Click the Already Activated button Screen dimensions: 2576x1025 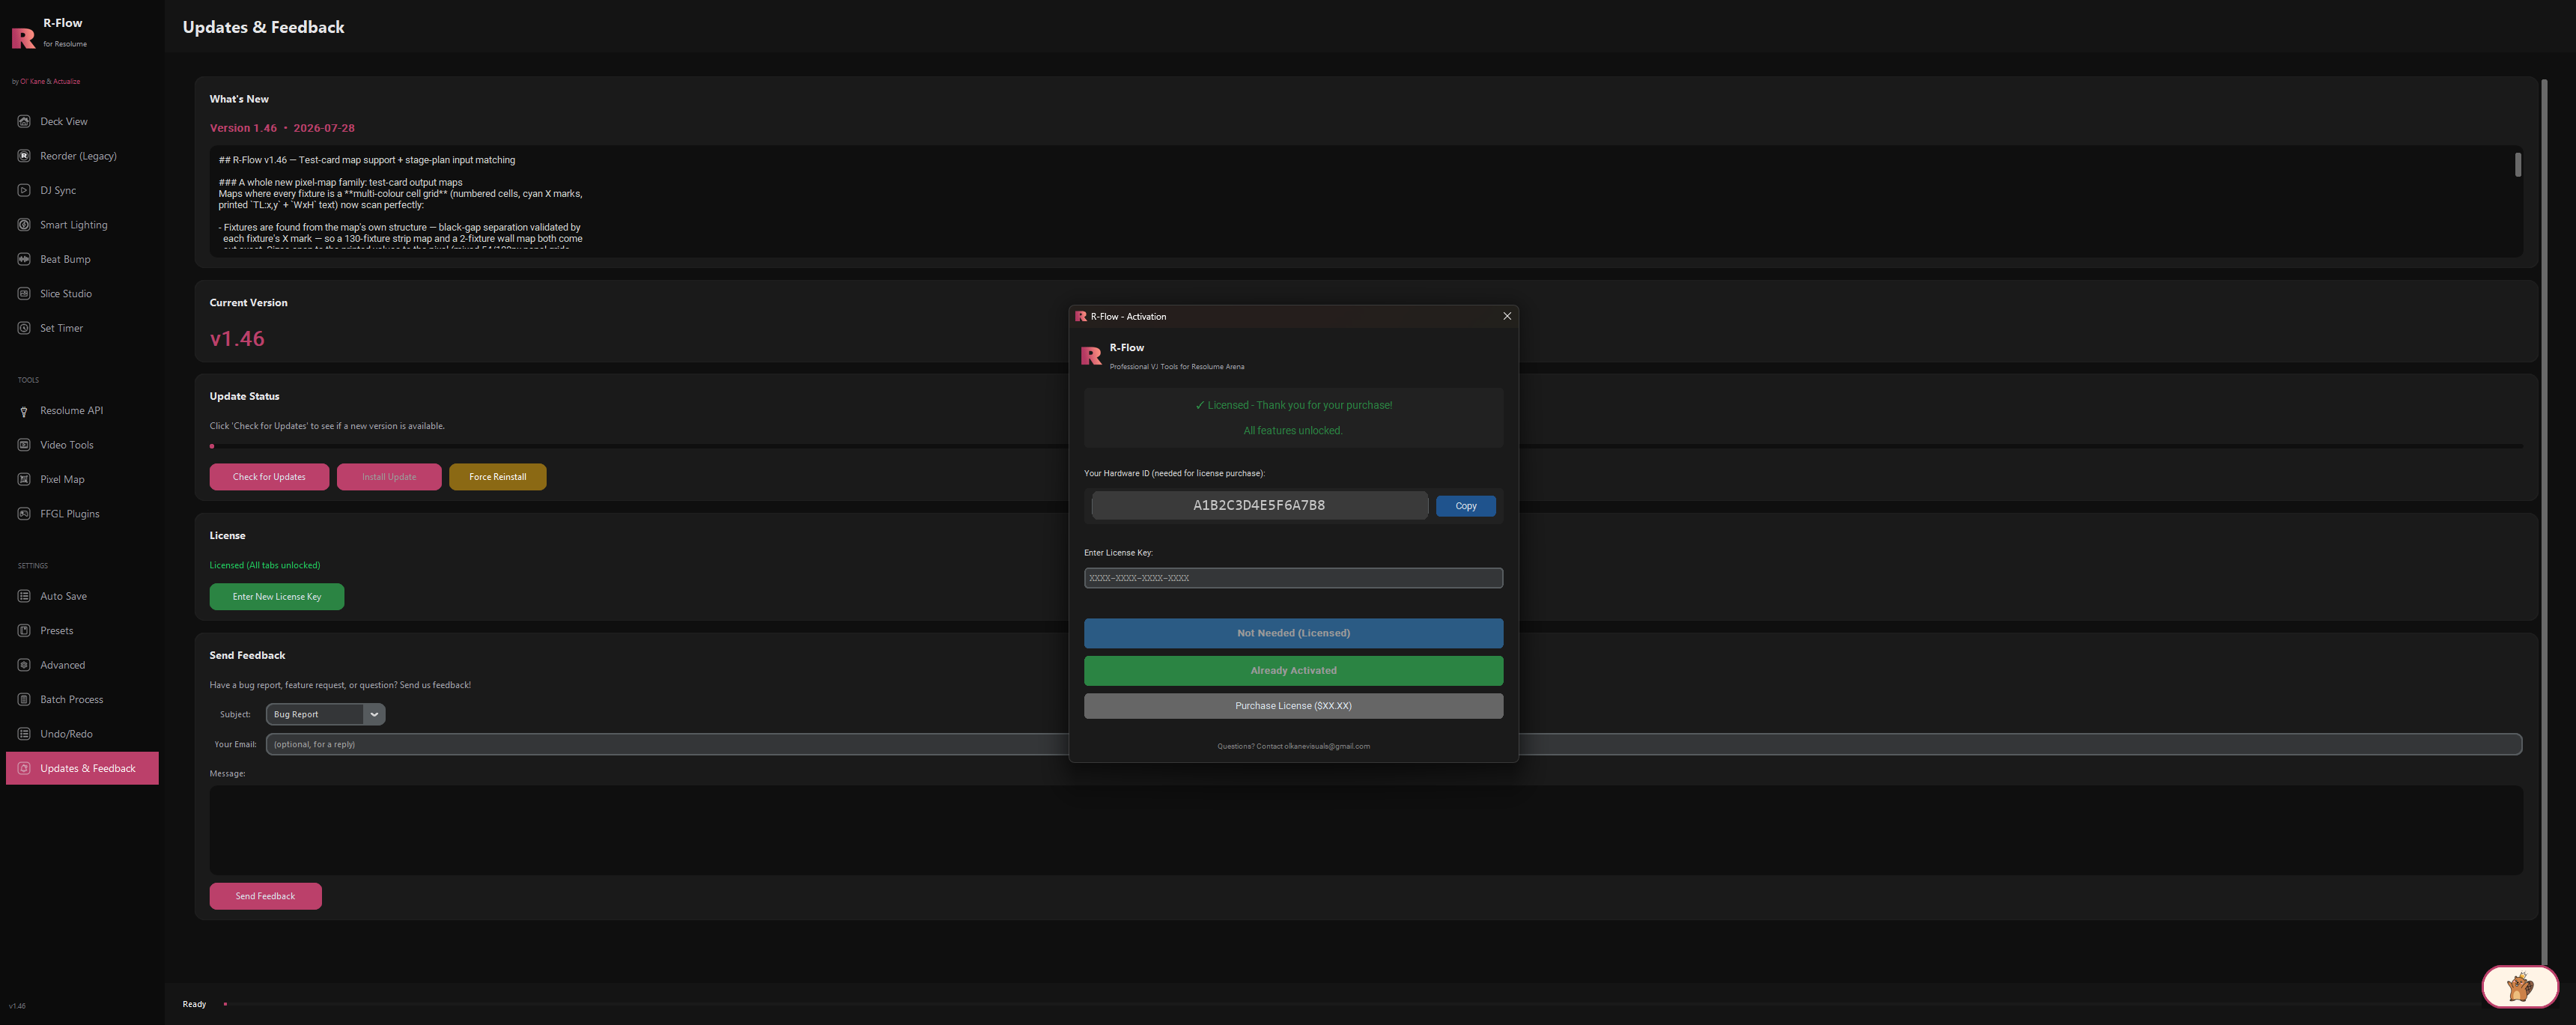[x=1293, y=670]
